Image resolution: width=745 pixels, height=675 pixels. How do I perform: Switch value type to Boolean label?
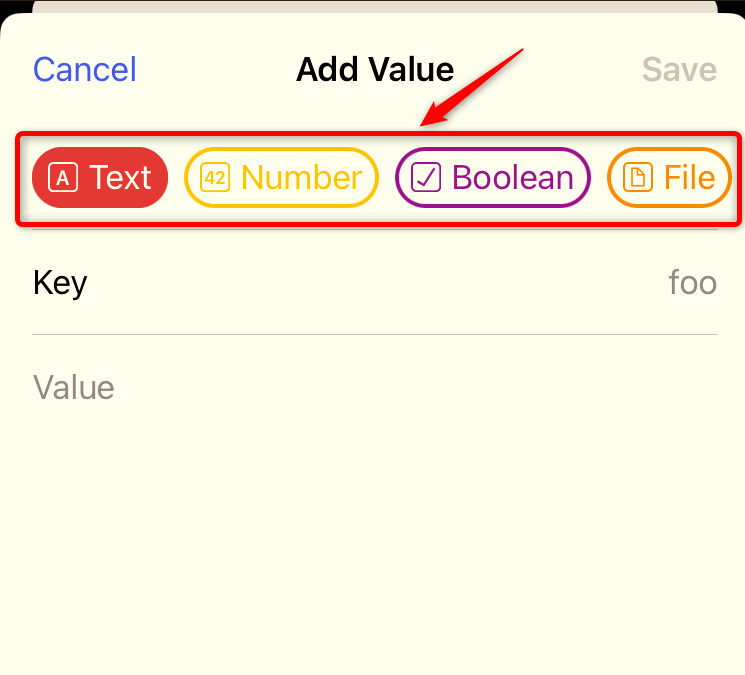(512, 178)
